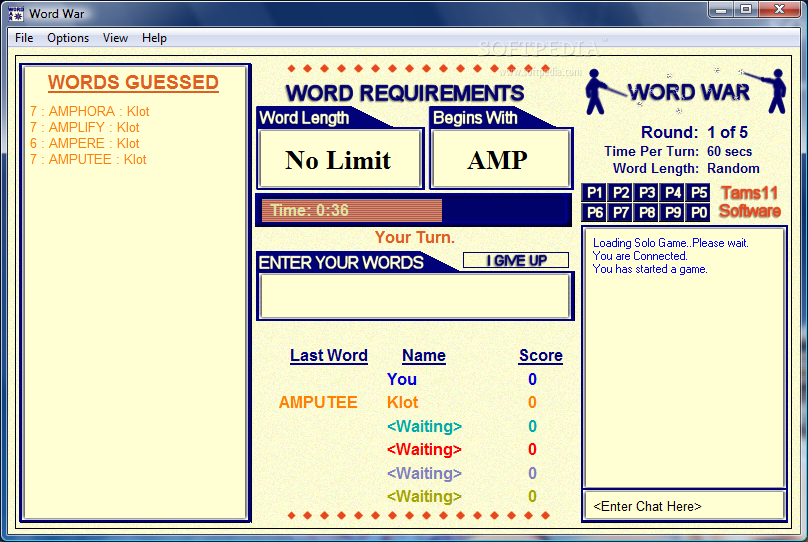Select the P5 player button
Screen dimensions: 808x542
tap(699, 193)
